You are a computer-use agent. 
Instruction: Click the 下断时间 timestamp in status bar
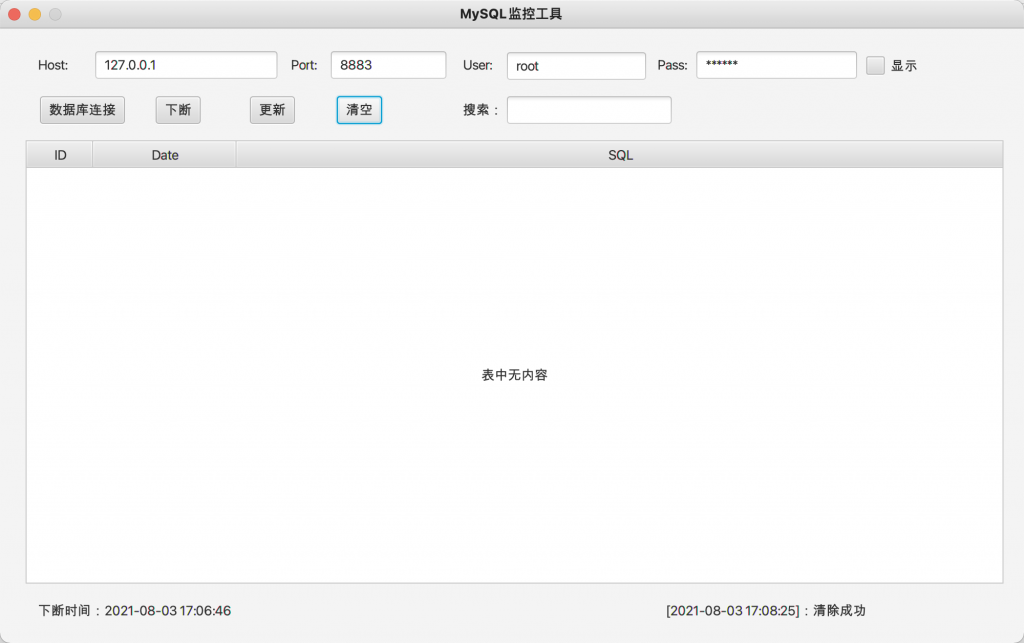pyautogui.click(x=134, y=610)
